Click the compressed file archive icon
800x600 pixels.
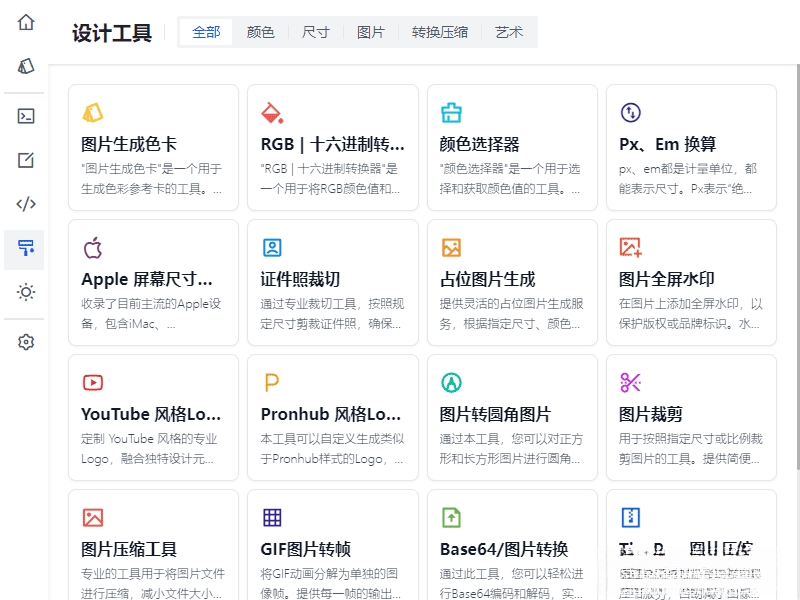631,517
